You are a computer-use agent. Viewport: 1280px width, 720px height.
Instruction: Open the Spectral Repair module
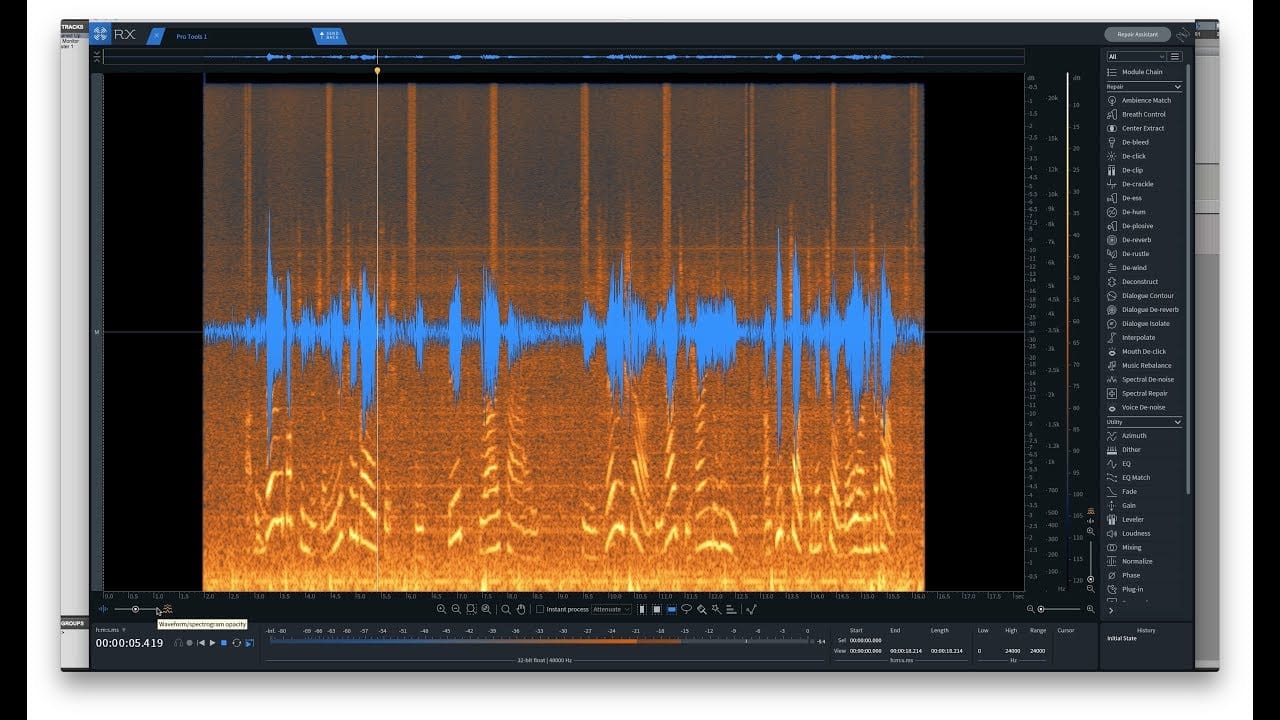click(1139, 394)
